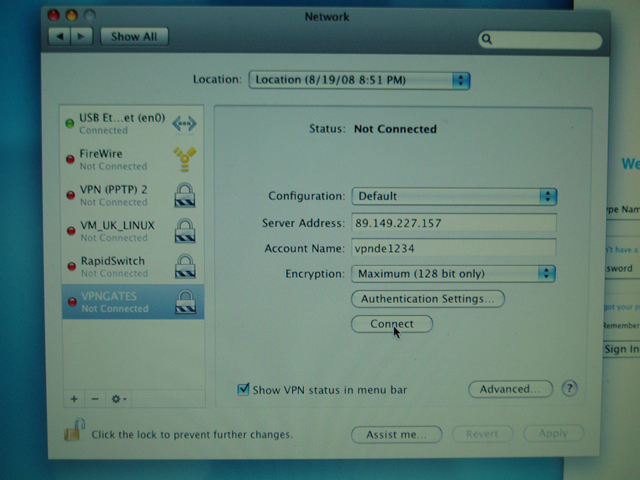Open the gear action menu
The width and height of the screenshot is (640, 480).
[118, 399]
